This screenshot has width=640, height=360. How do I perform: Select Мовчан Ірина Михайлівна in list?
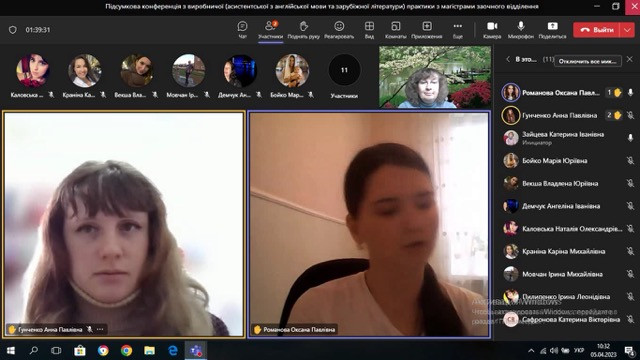pos(568,274)
